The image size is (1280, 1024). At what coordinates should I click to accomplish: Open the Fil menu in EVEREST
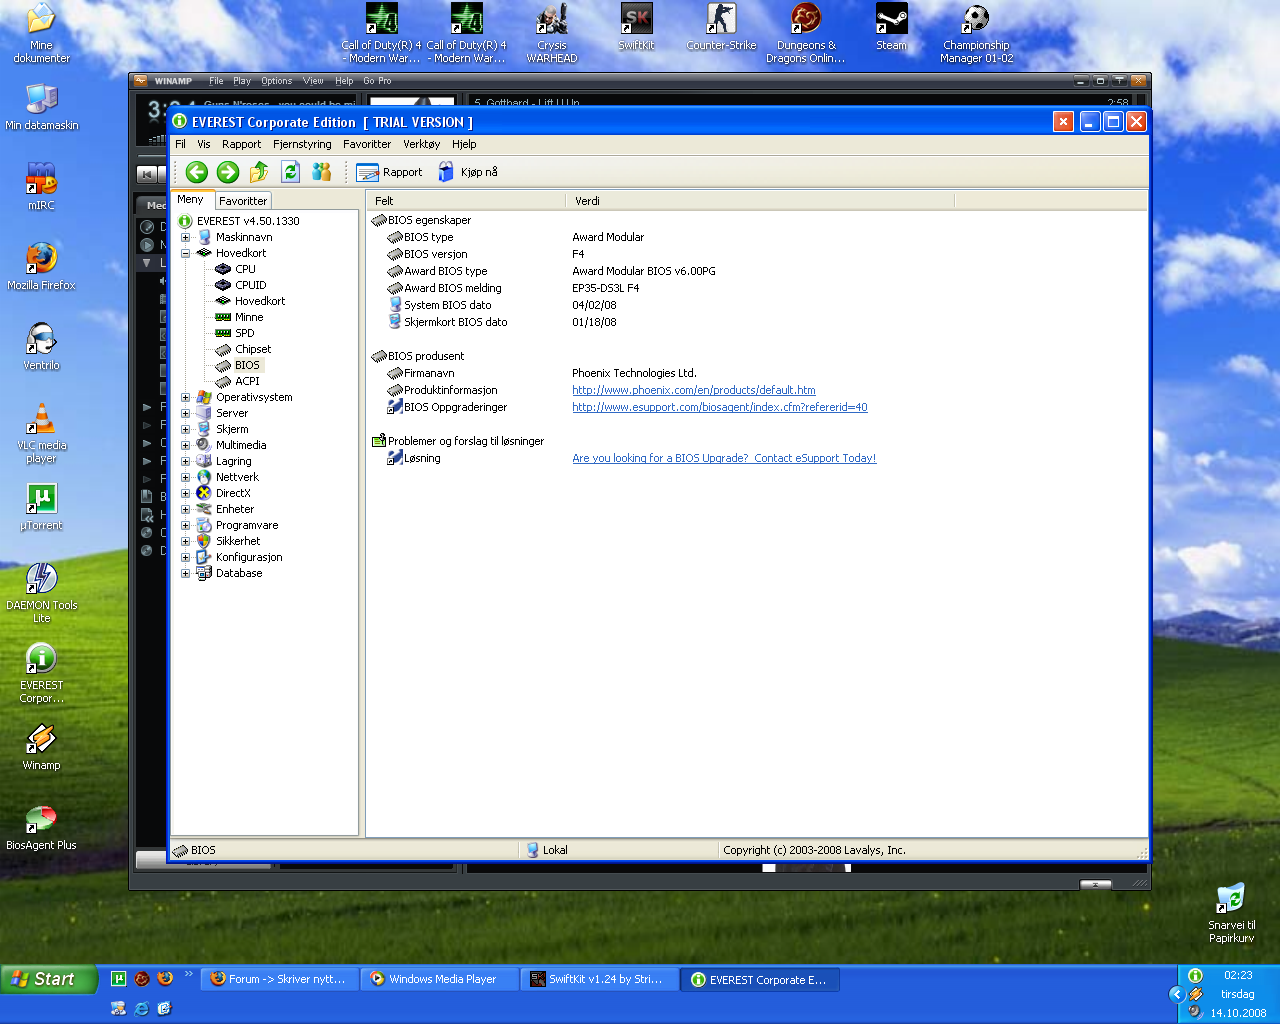[x=180, y=144]
